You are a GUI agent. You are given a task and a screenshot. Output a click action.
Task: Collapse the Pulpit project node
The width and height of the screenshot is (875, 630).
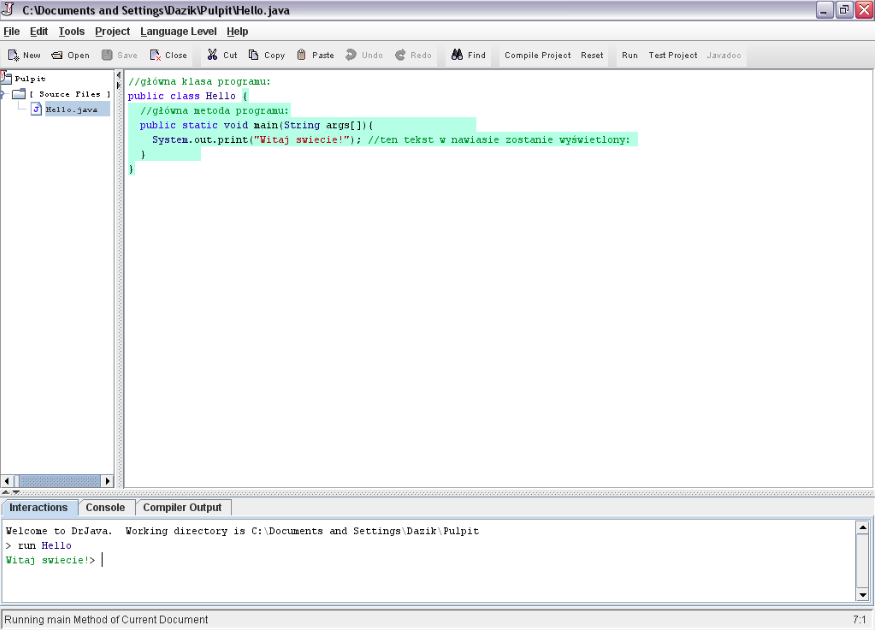[3, 78]
